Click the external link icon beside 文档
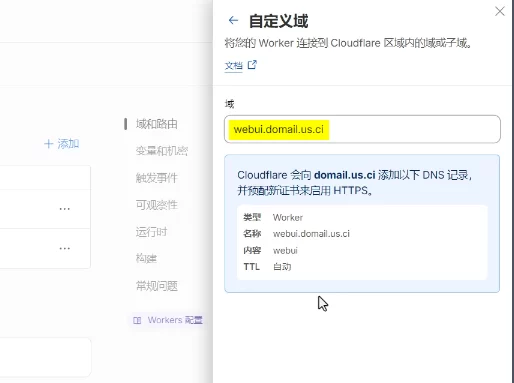Image resolution: width=514 pixels, height=383 pixels. (252, 65)
